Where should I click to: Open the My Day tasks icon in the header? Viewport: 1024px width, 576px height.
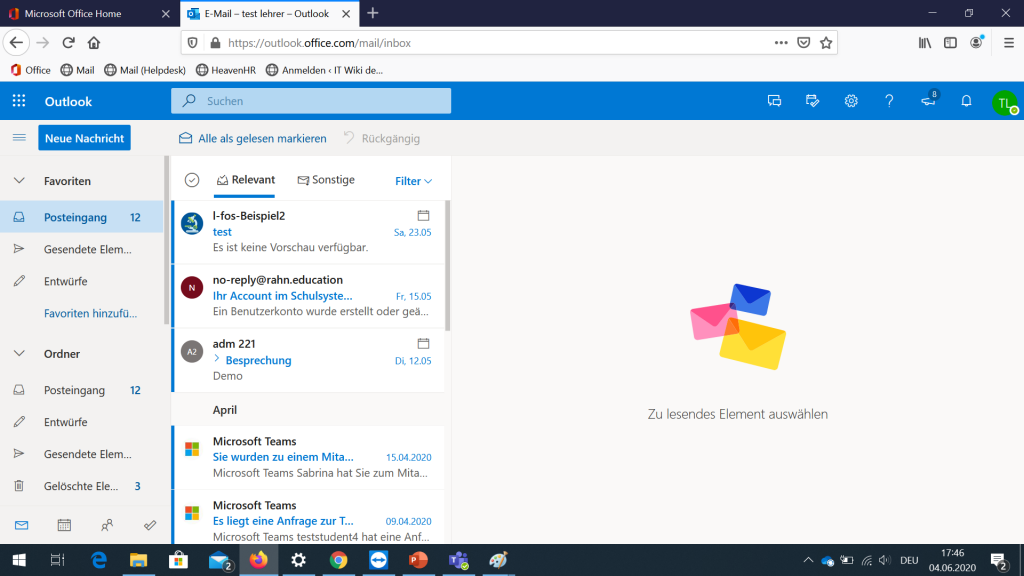[812, 101]
